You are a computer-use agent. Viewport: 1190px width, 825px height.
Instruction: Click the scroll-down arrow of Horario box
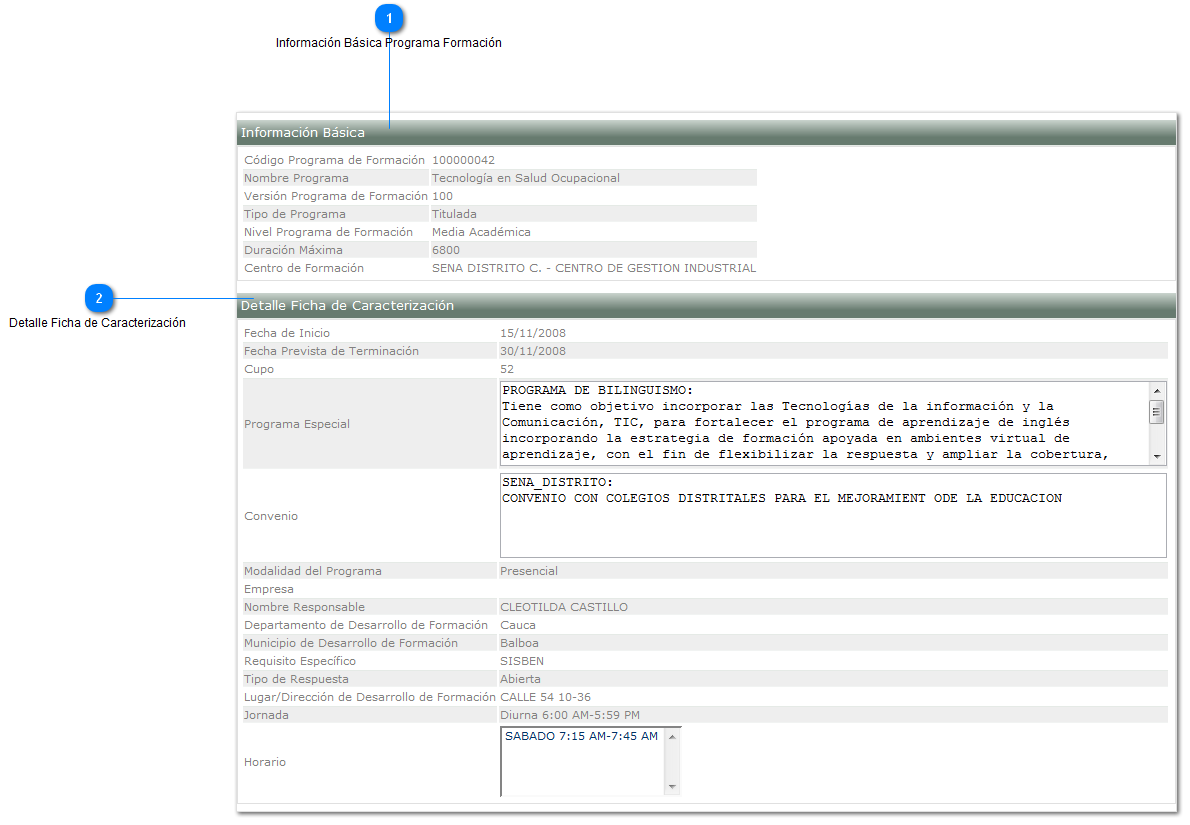click(671, 787)
